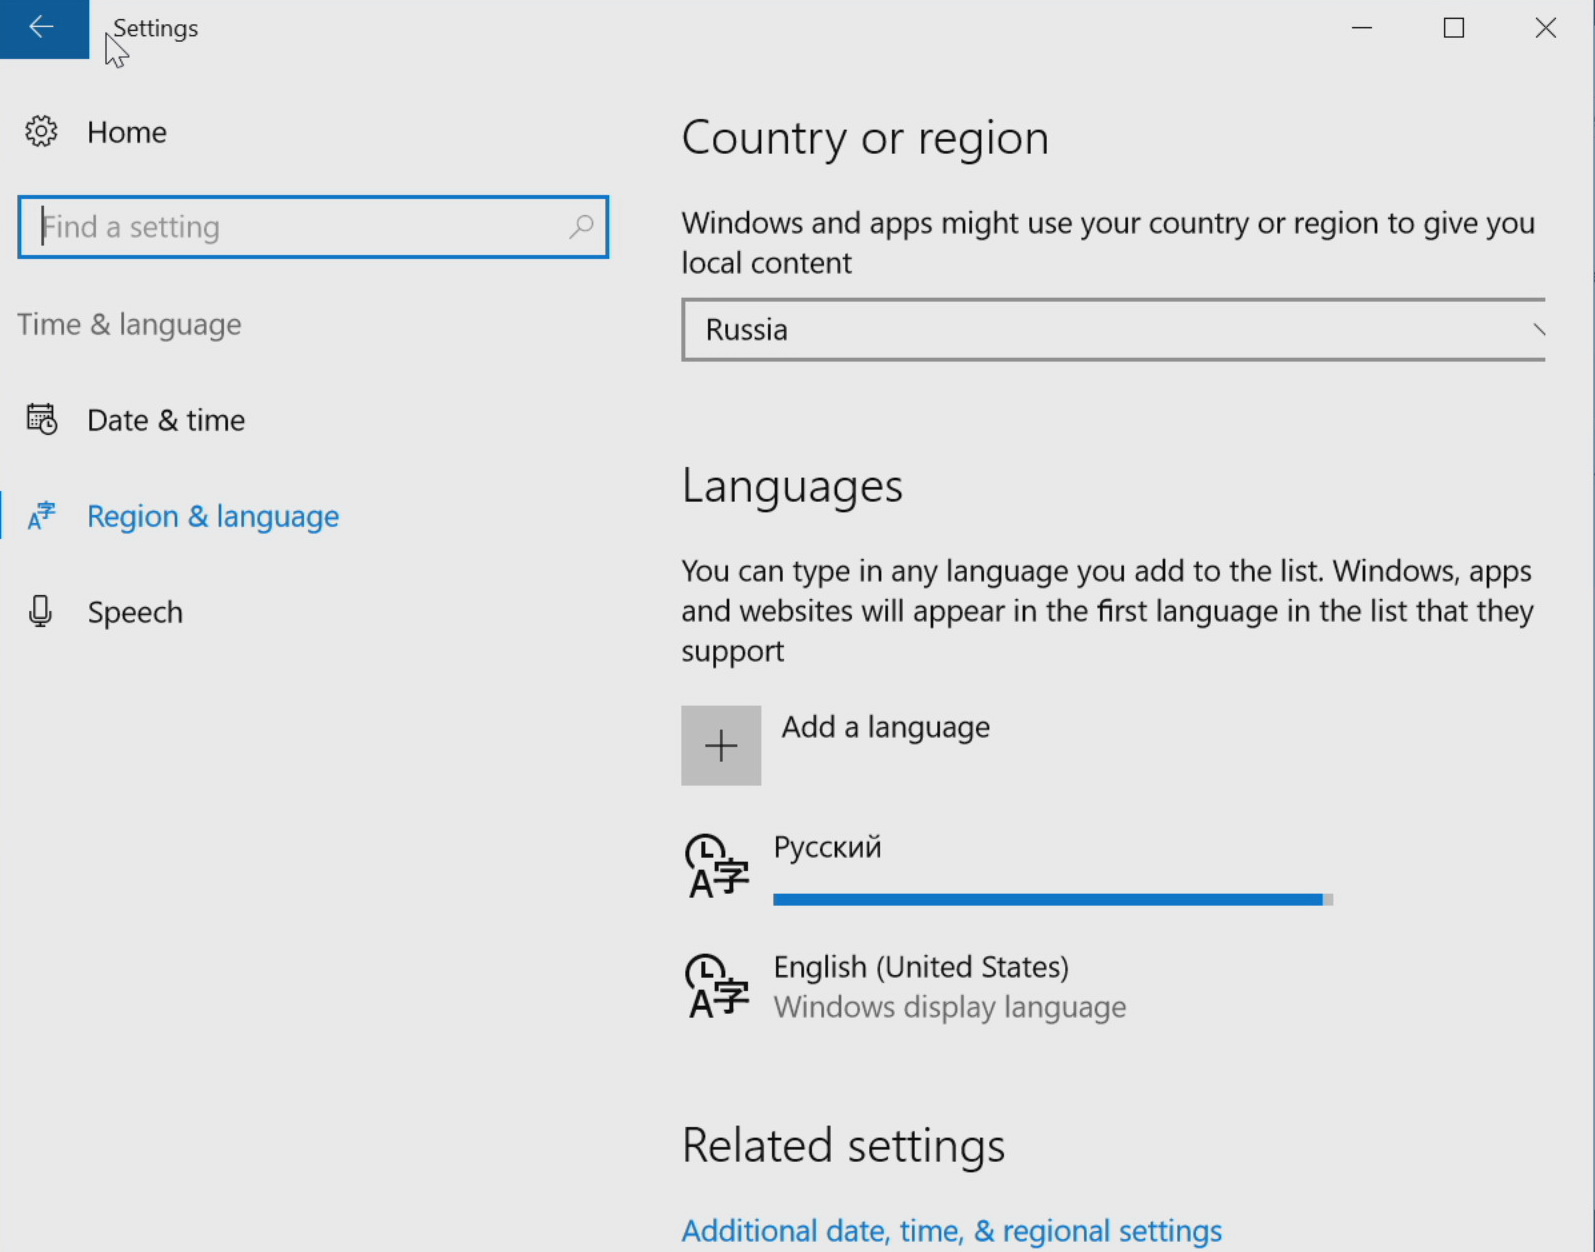1595x1252 pixels.
Task: Click the Speech microphone icon
Action: [x=41, y=612]
